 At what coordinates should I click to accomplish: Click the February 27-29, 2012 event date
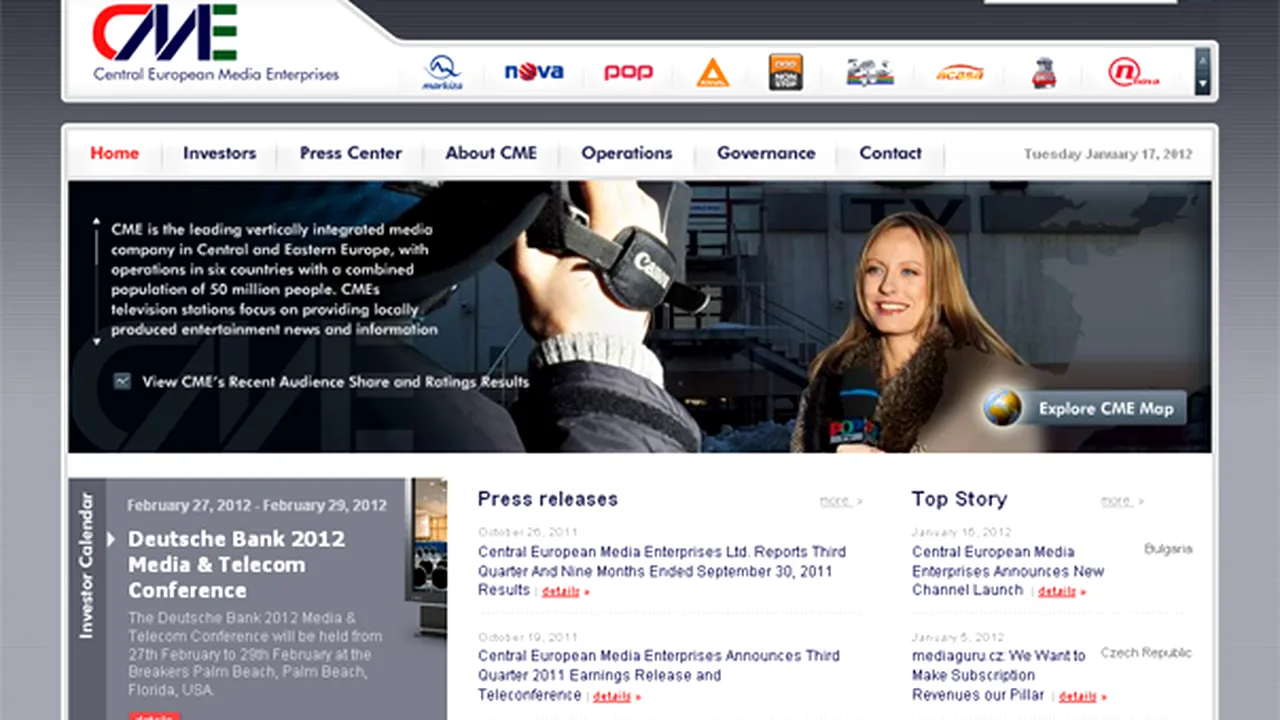coord(257,505)
